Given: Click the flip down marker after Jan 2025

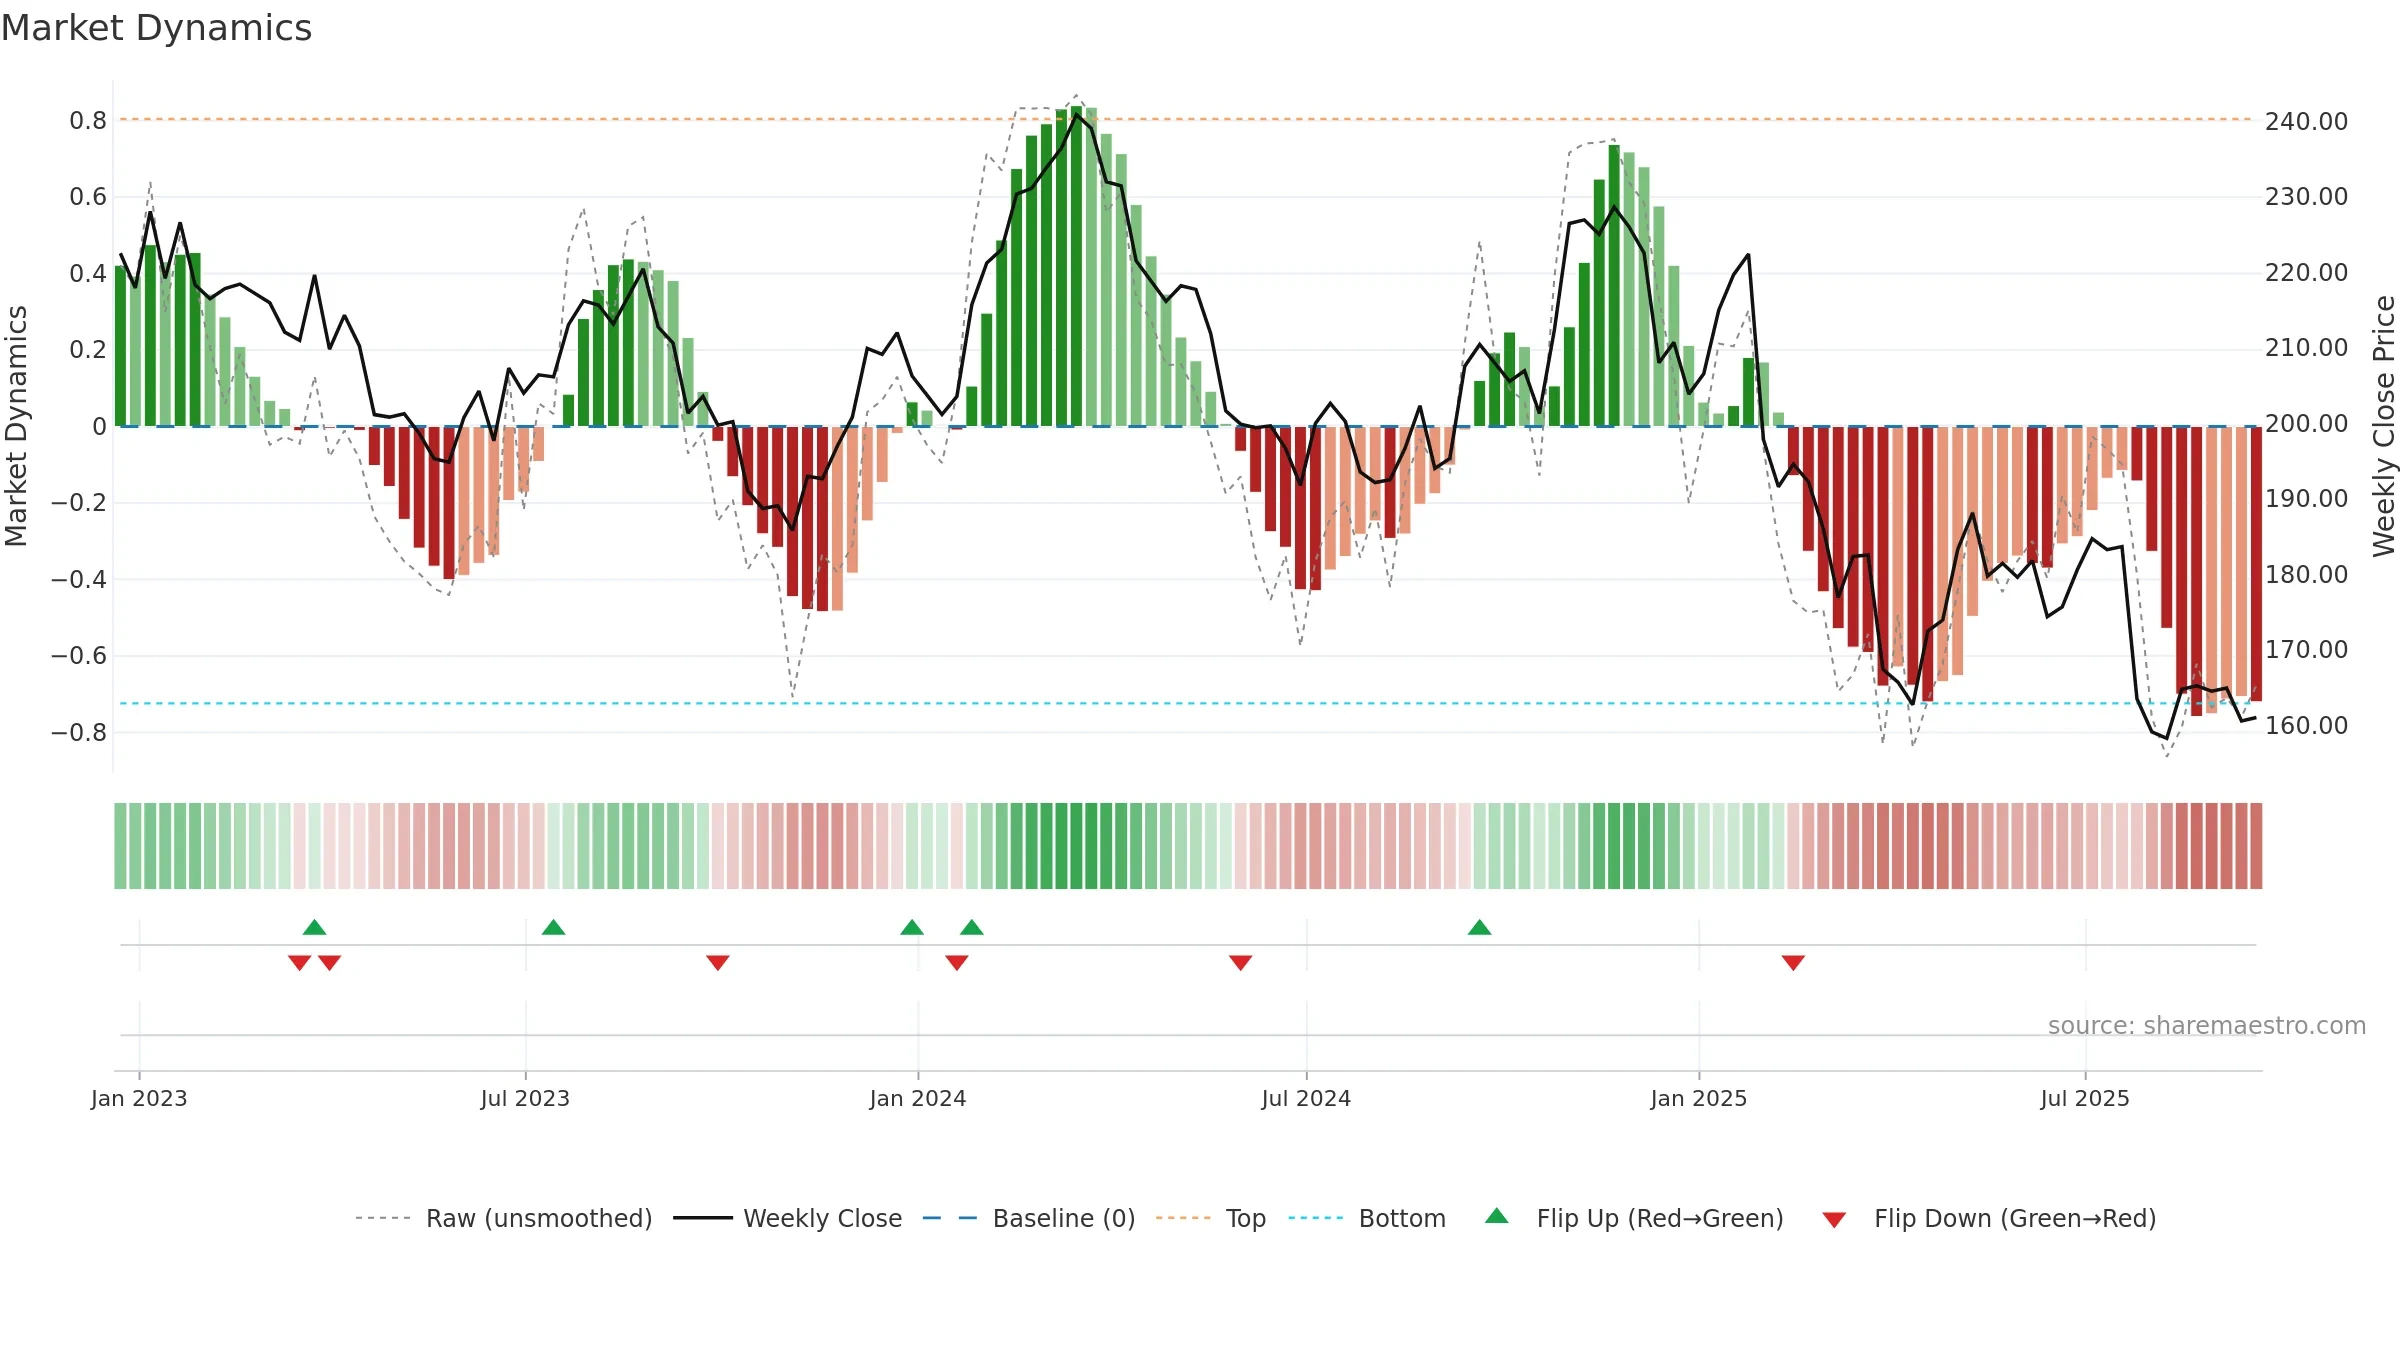Looking at the screenshot, I should pos(1793,962).
